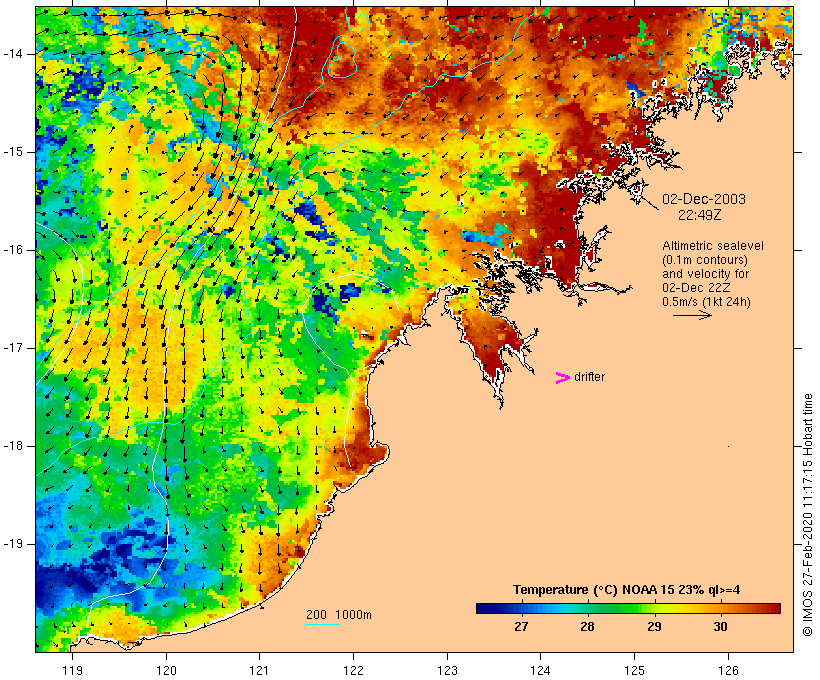Click the '(0.1m contours)' text

(705, 260)
